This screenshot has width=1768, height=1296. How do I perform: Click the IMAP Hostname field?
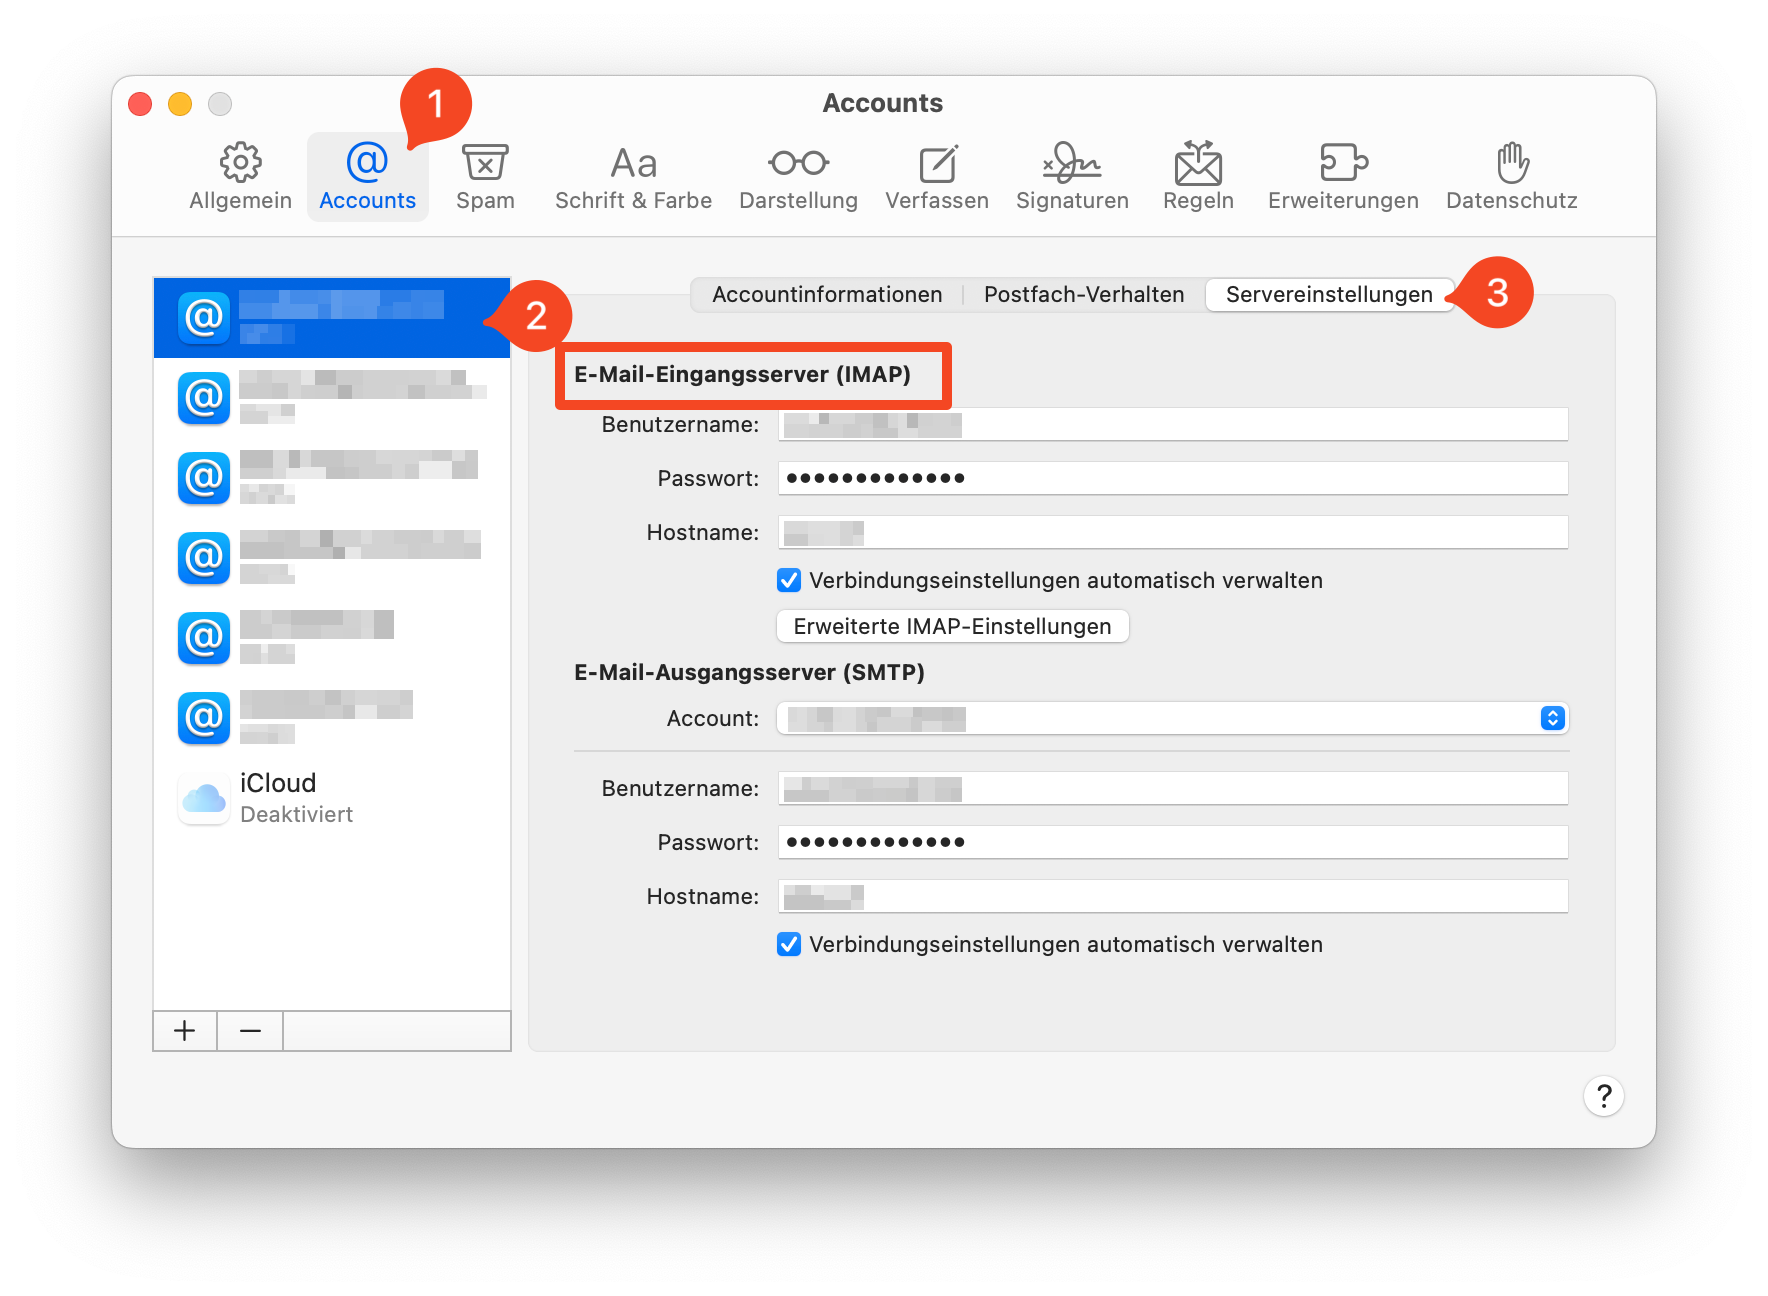[1173, 532]
